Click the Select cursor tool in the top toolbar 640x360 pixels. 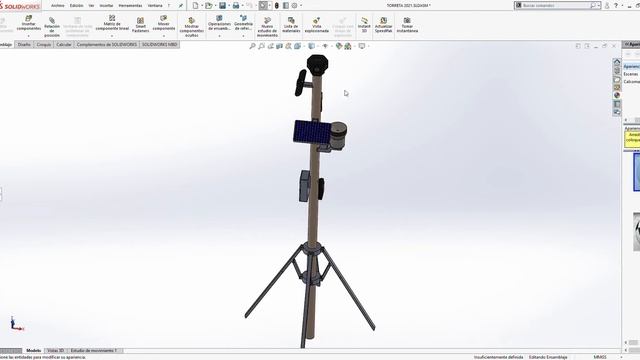263,6
